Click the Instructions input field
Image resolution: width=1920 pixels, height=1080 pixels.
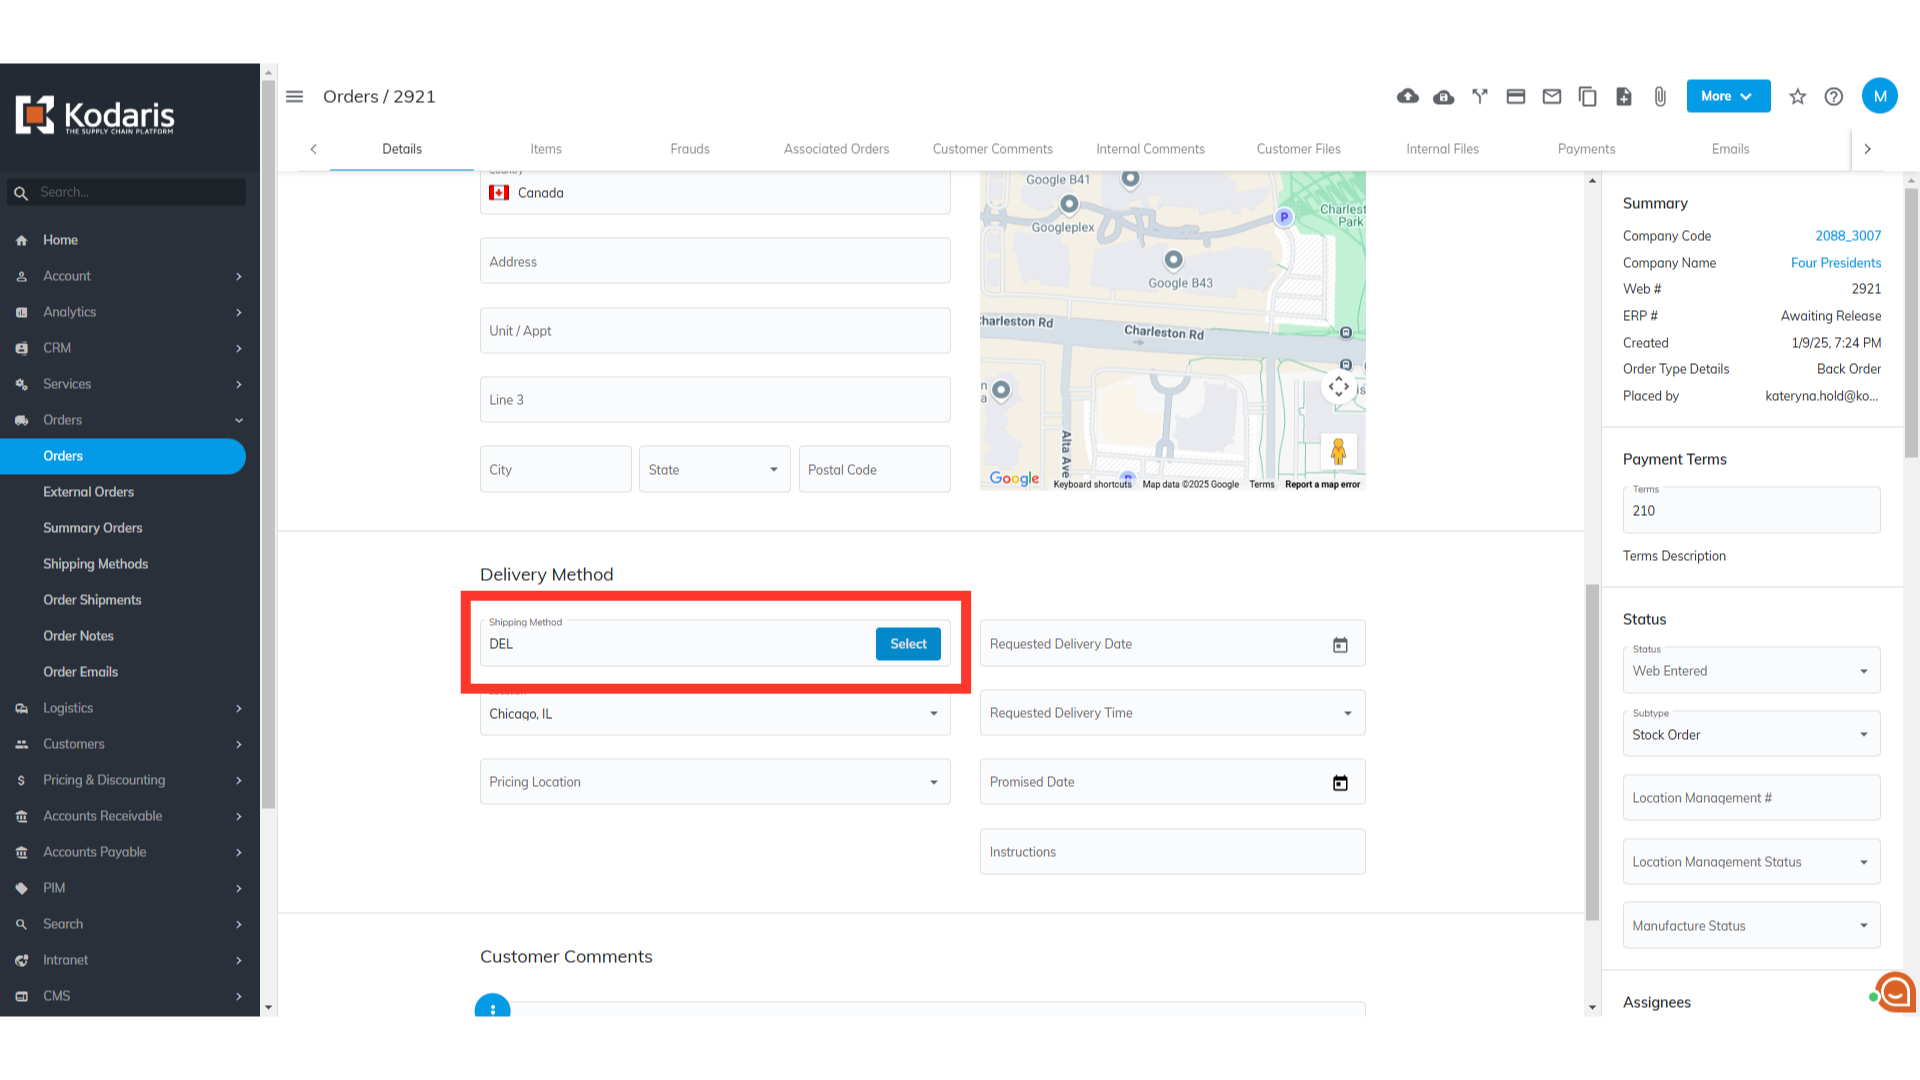tap(1172, 852)
